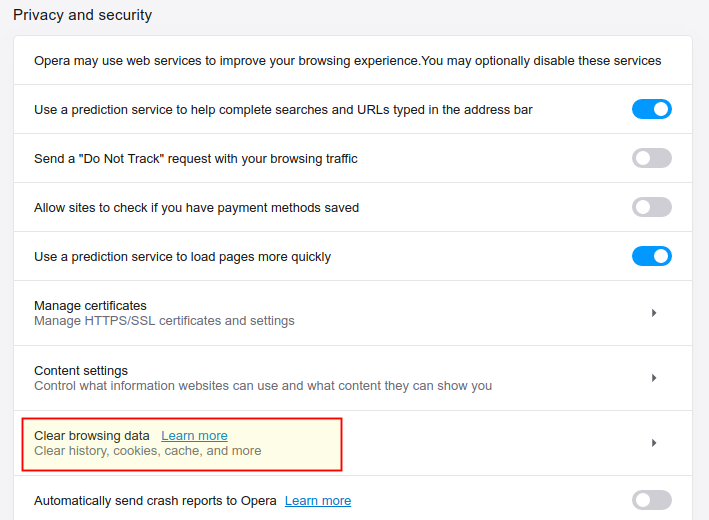Image resolution: width=709 pixels, height=520 pixels.
Task: Click the Opera web services info text
Action: point(348,61)
